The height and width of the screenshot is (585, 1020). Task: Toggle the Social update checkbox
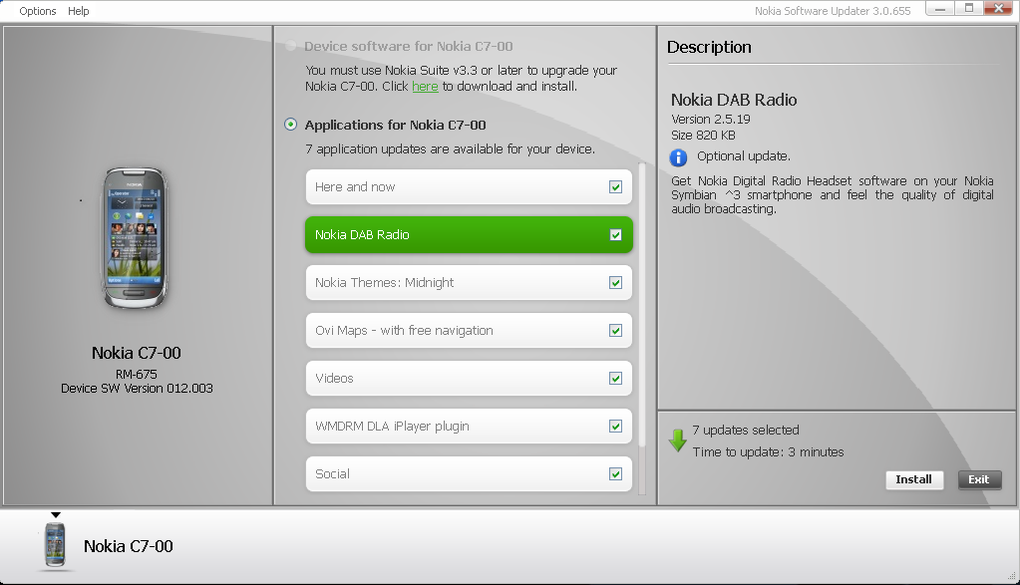[x=615, y=474]
